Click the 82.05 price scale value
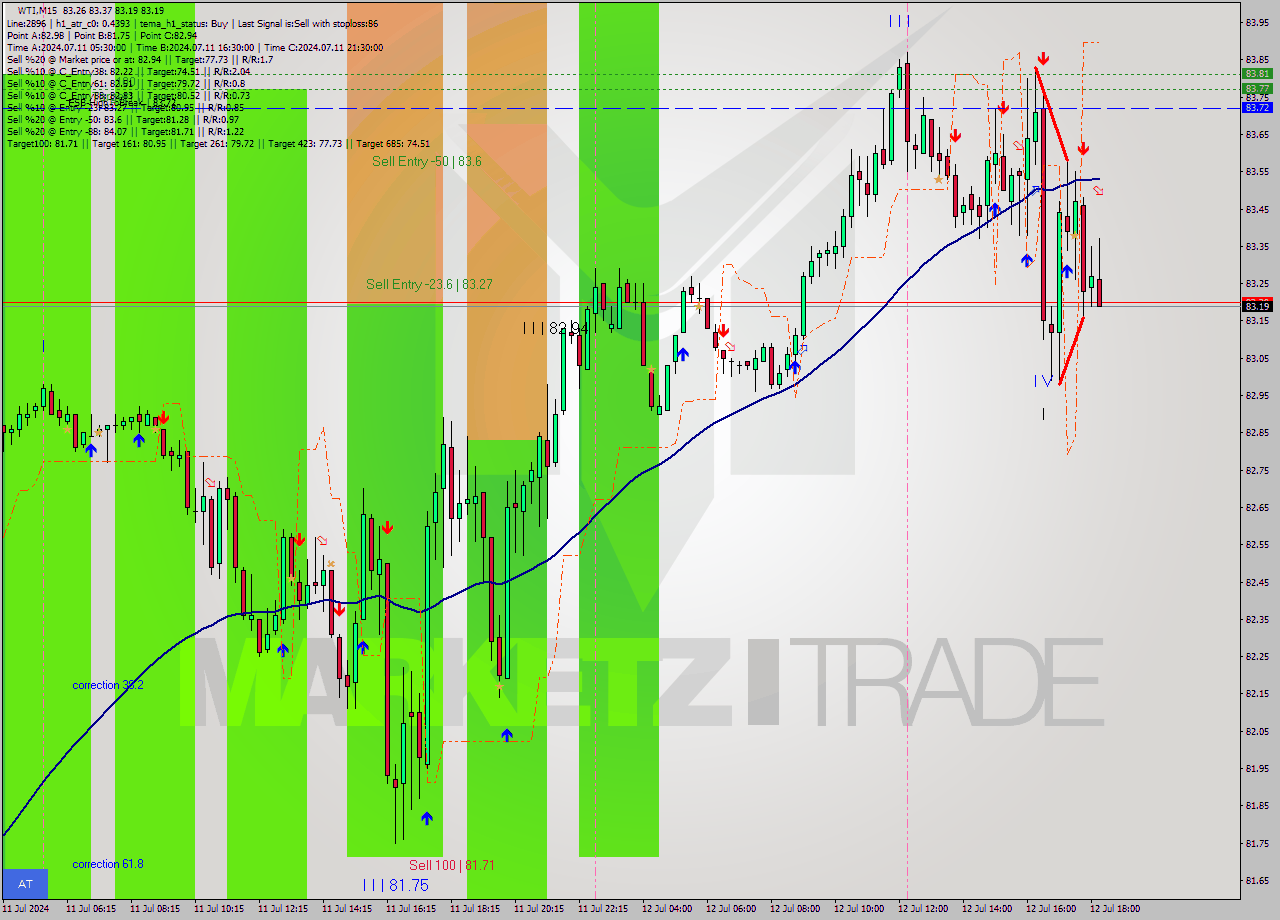The image size is (1280, 920). coord(1257,731)
